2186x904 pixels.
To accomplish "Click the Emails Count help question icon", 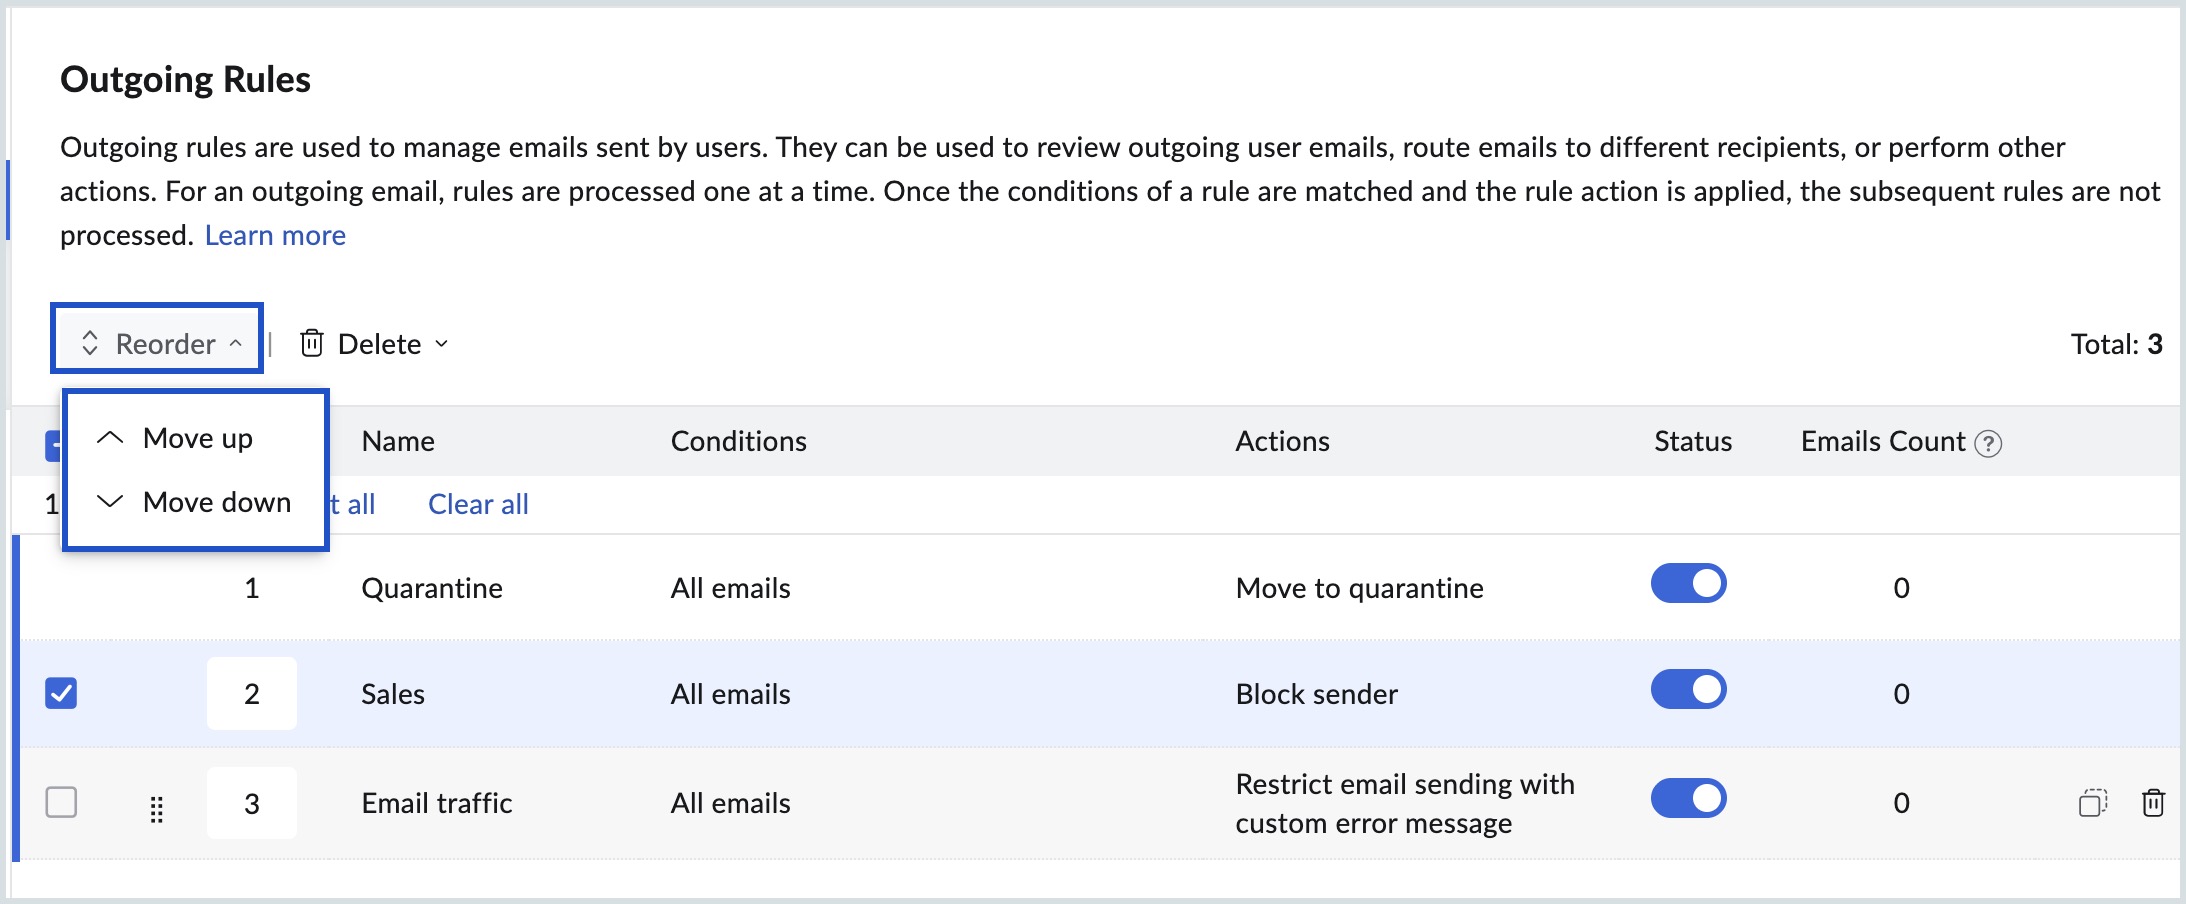I will pos(1989,443).
